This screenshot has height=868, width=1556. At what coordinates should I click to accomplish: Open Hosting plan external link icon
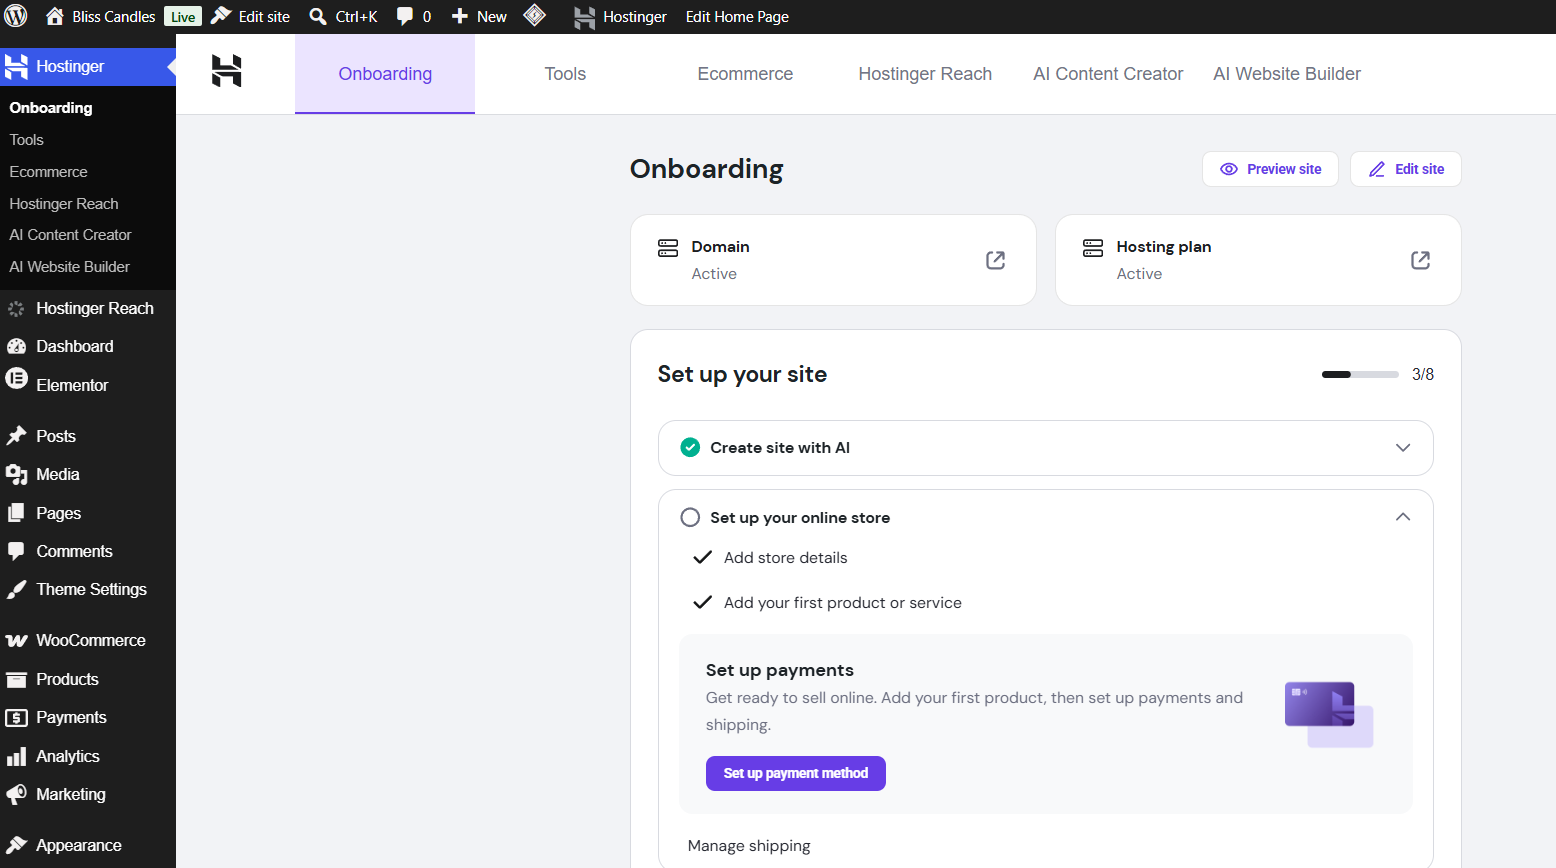pyautogui.click(x=1420, y=260)
